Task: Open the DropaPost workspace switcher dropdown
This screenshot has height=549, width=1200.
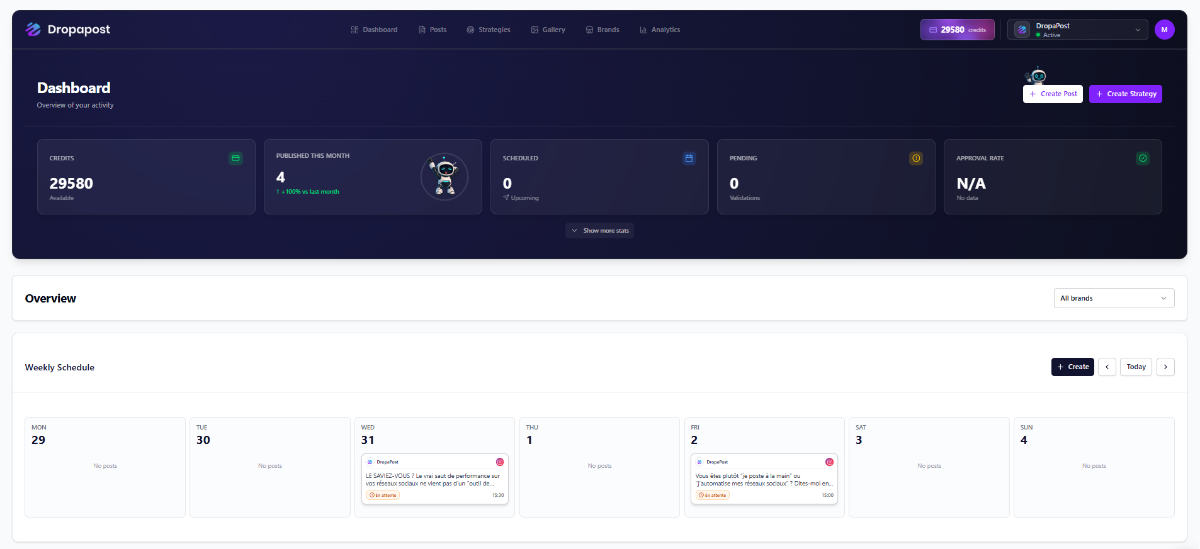Action: (x=1077, y=30)
